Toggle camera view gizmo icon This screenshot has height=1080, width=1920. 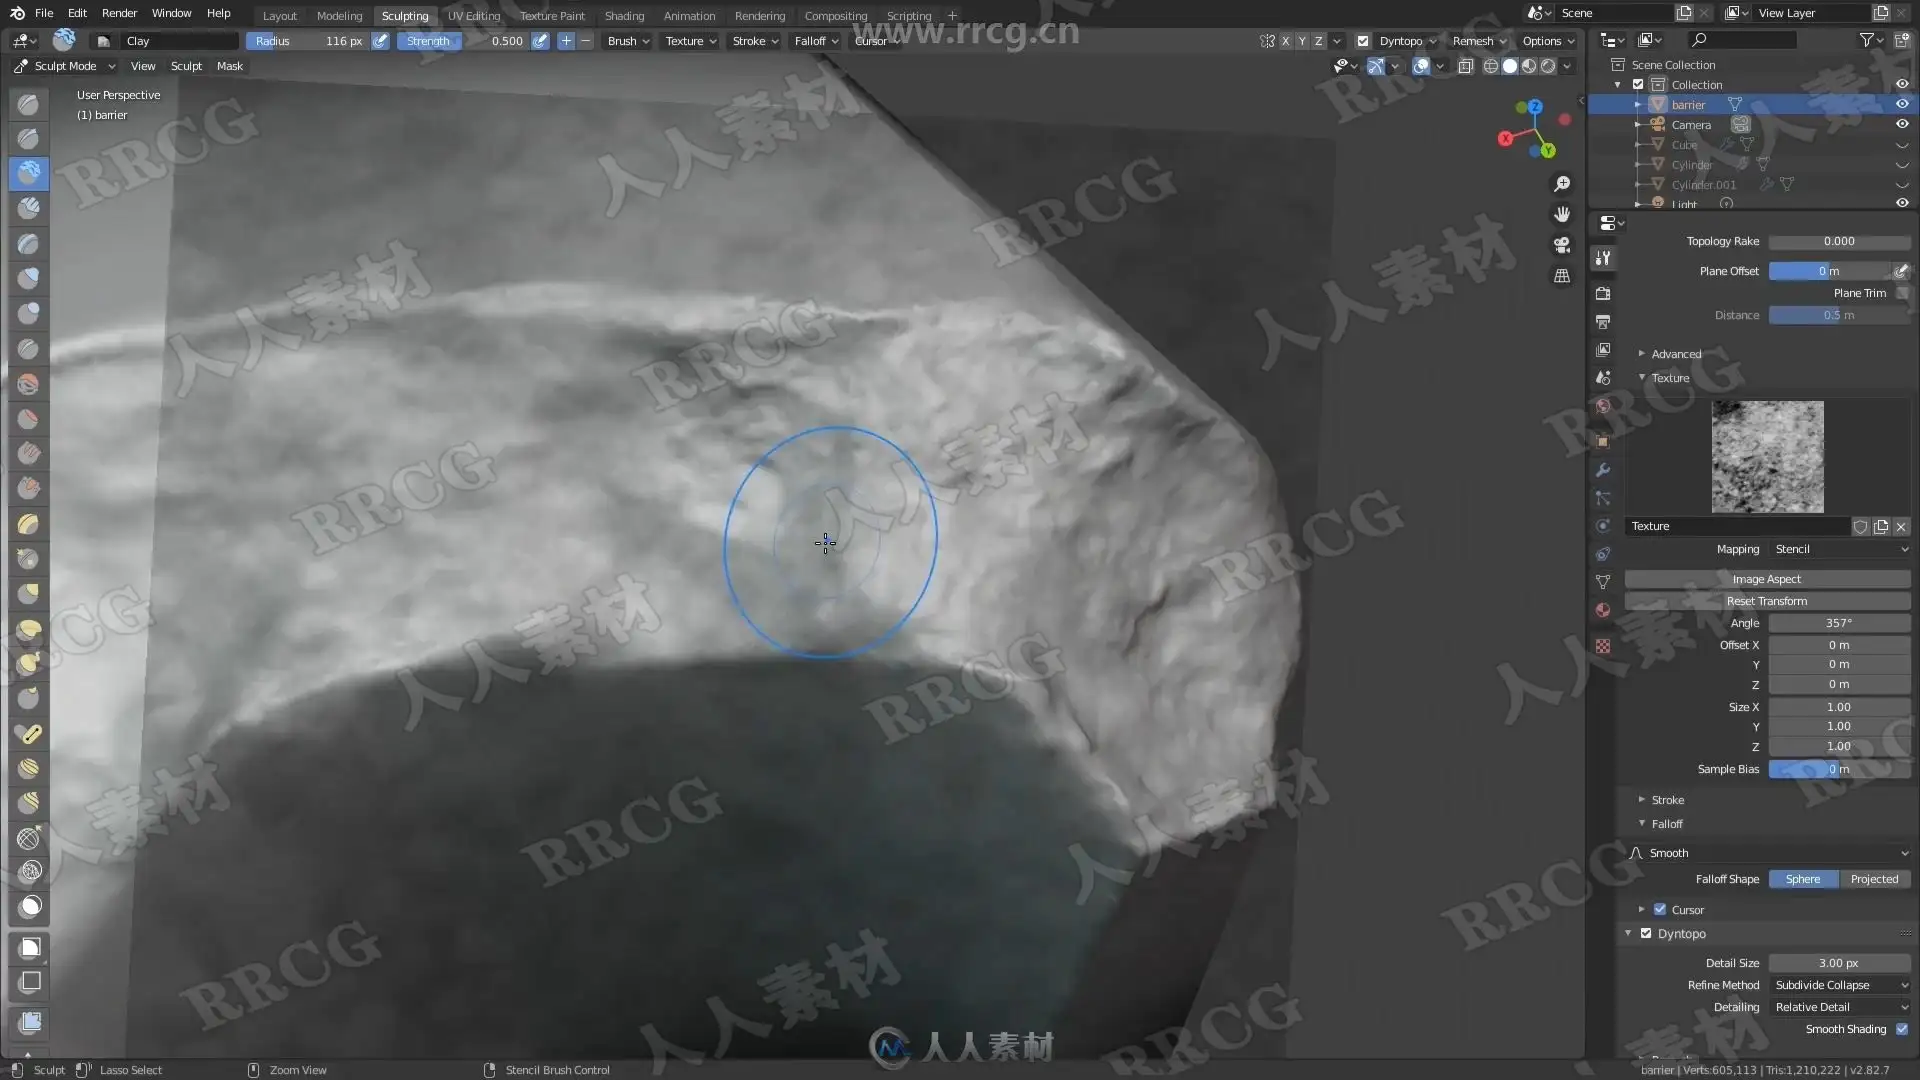point(1561,245)
